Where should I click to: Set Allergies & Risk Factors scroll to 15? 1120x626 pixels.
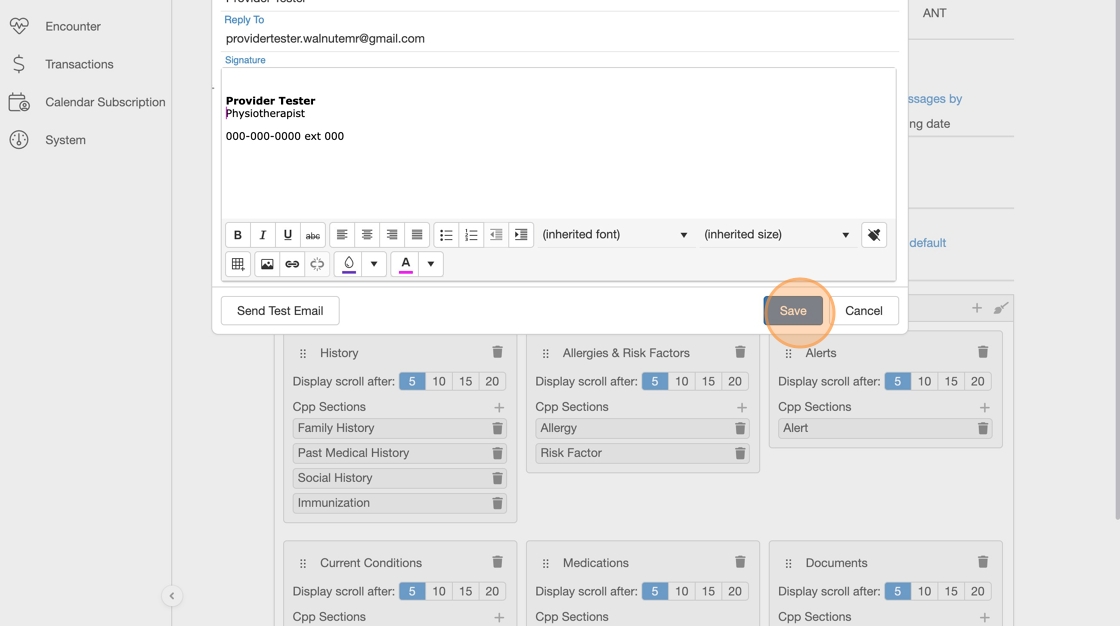point(708,381)
